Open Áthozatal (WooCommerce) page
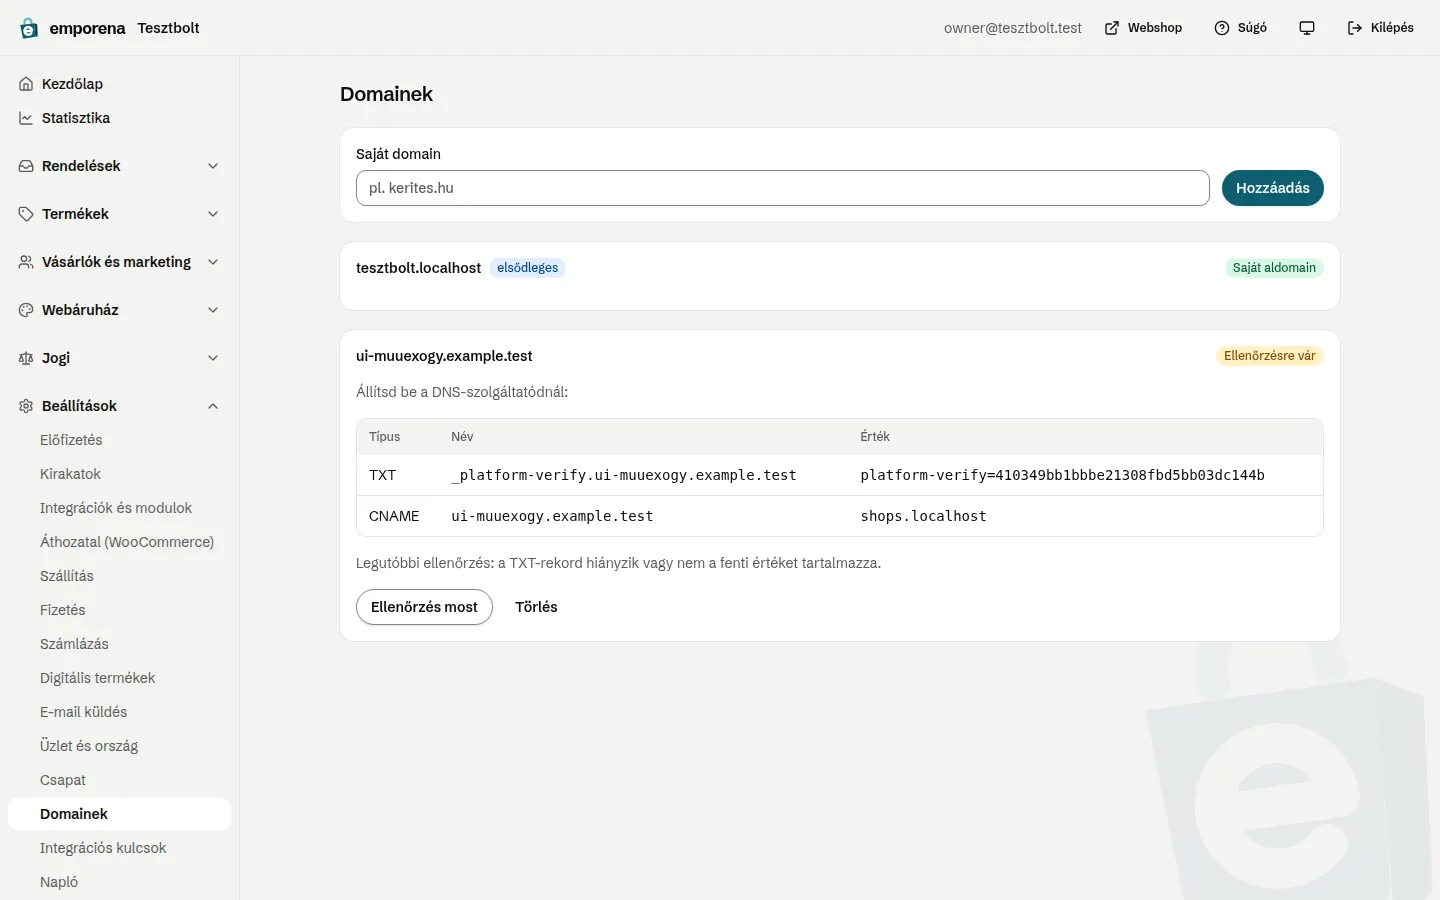Image resolution: width=1440 pixels, height=900 pixels. (x=119, y=542)
